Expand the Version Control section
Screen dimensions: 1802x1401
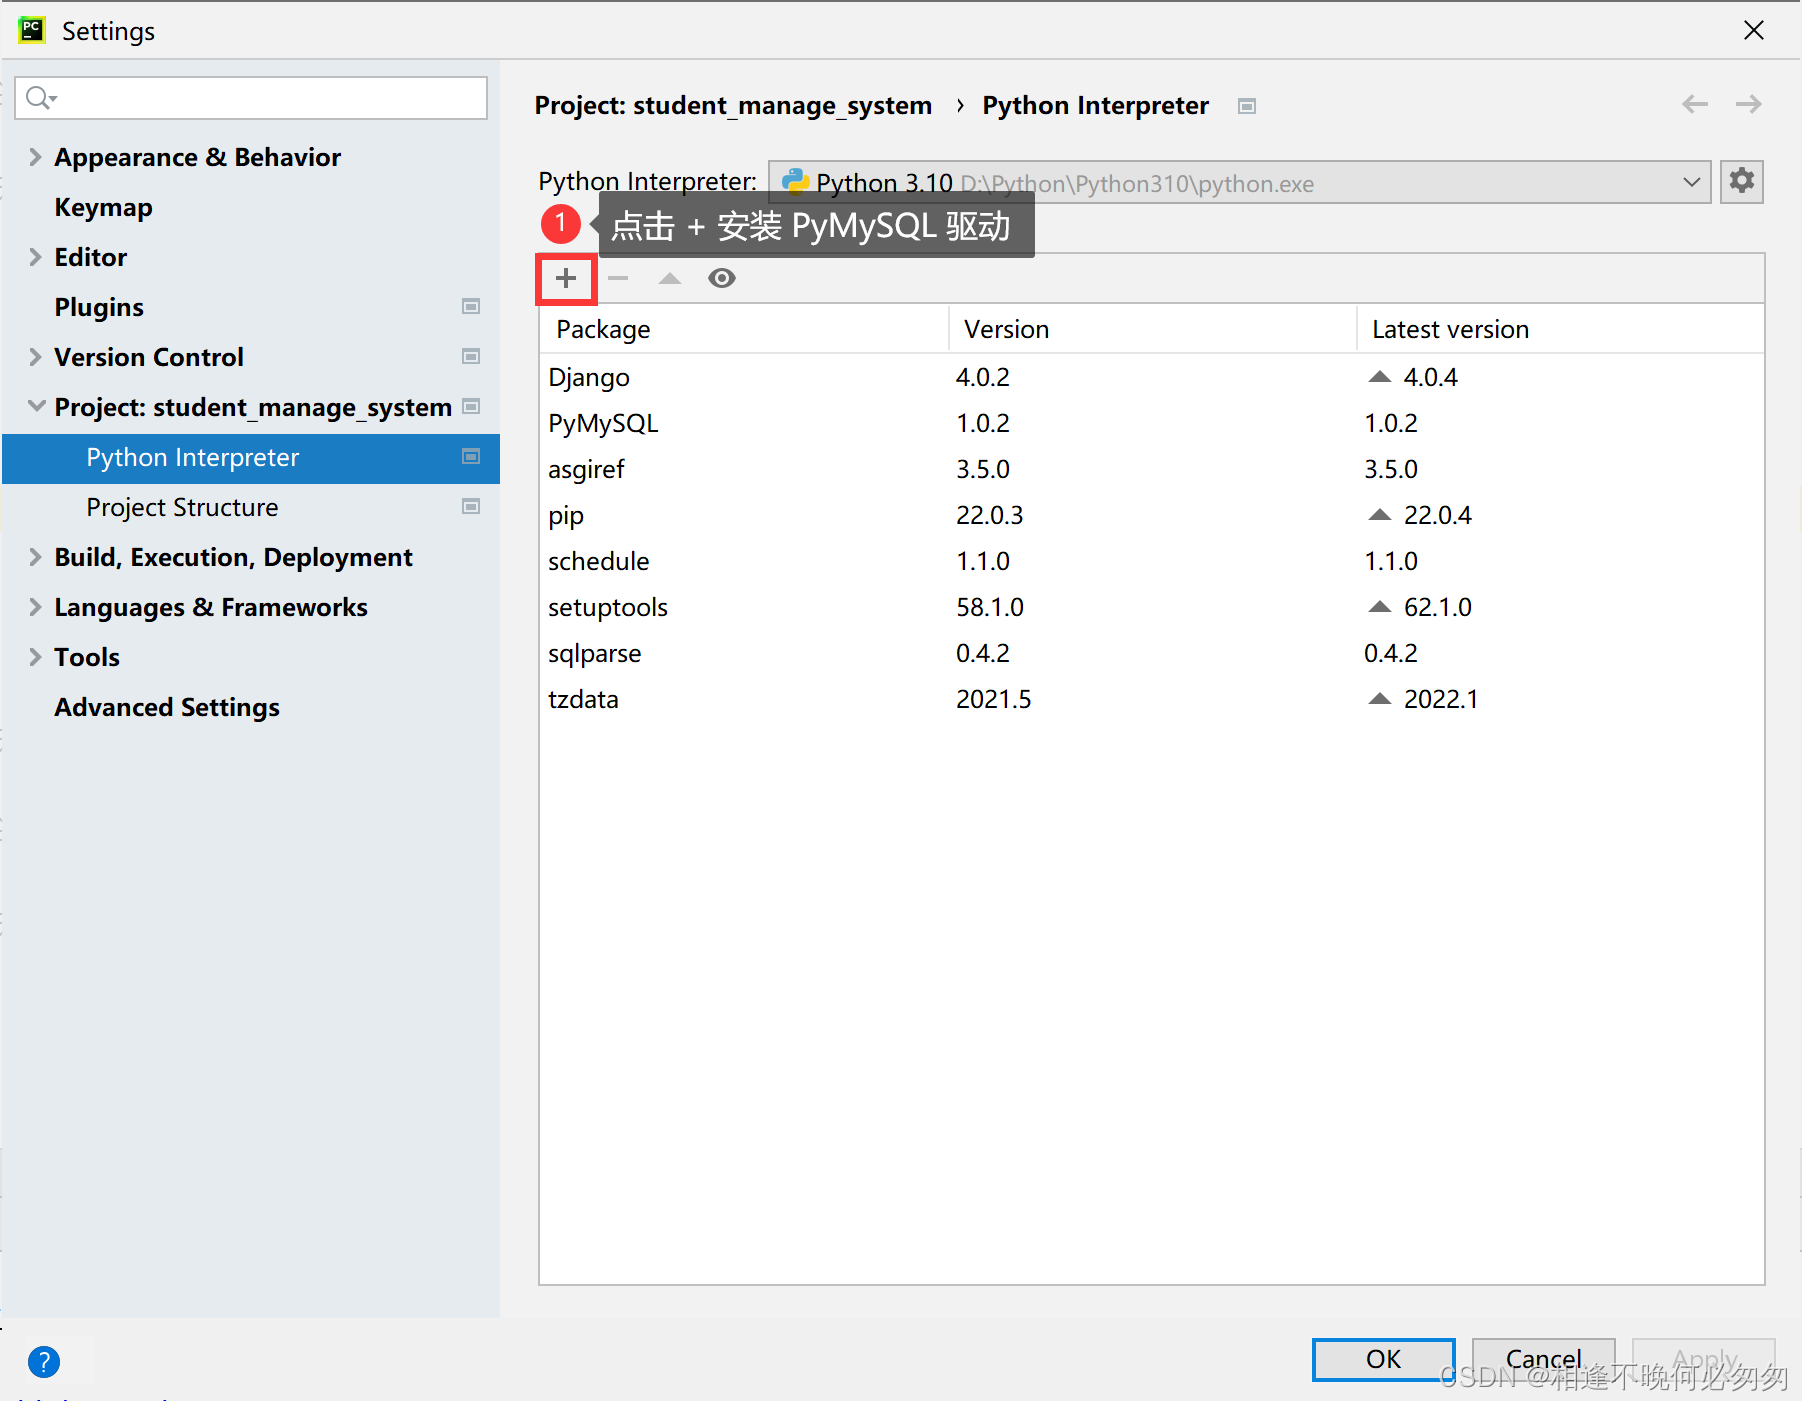click(x=35, y=357)
